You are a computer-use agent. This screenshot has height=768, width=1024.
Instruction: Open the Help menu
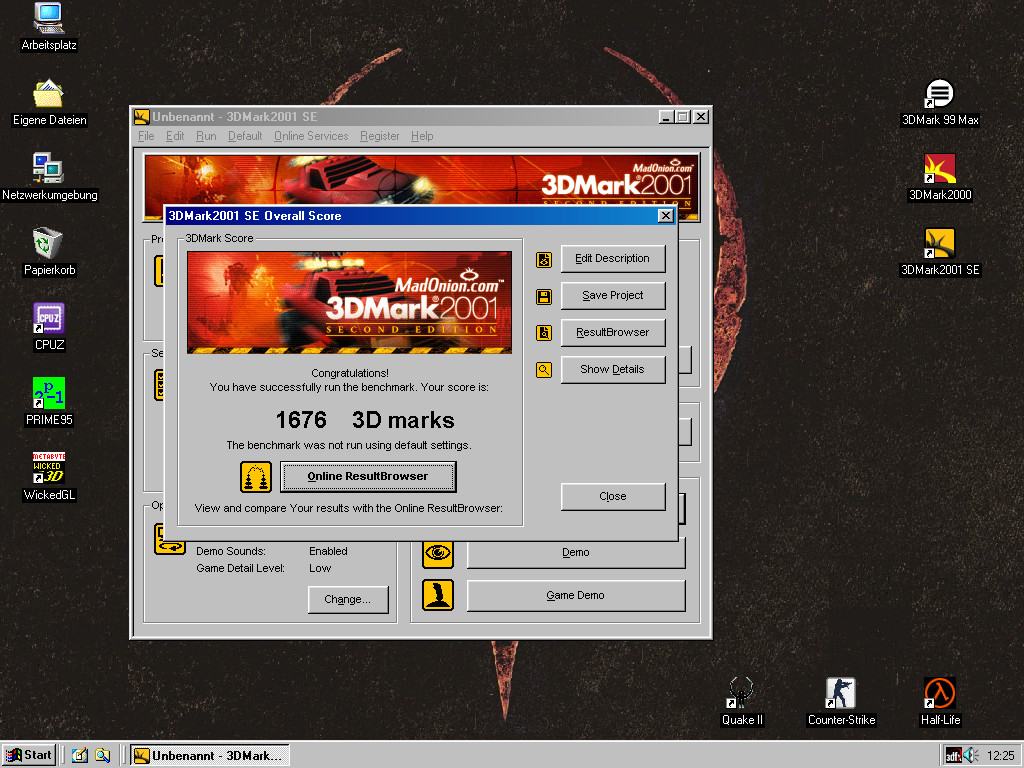point(422,136)
